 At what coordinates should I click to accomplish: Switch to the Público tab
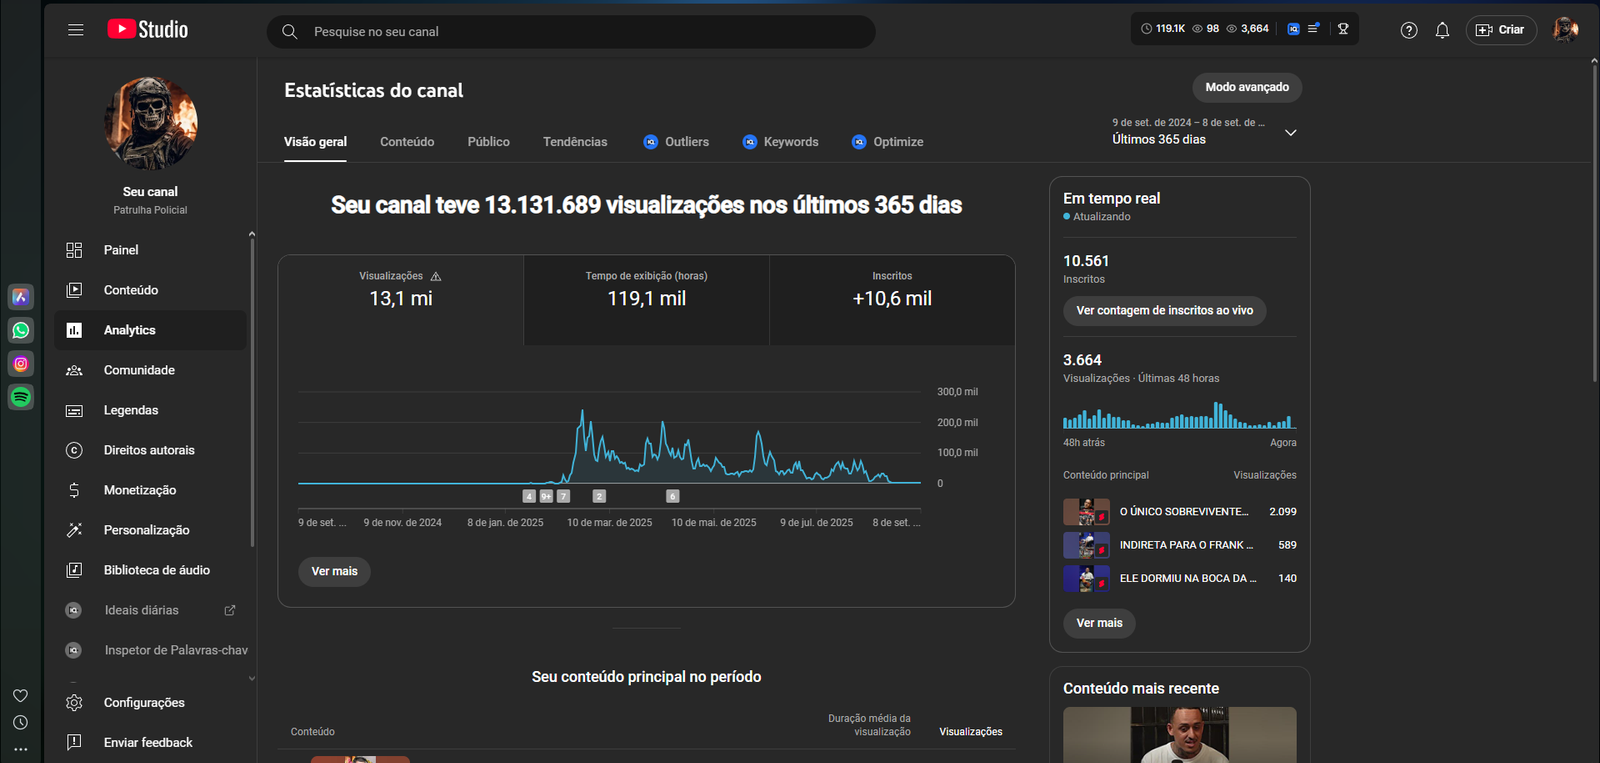click(x=488, y=142)
